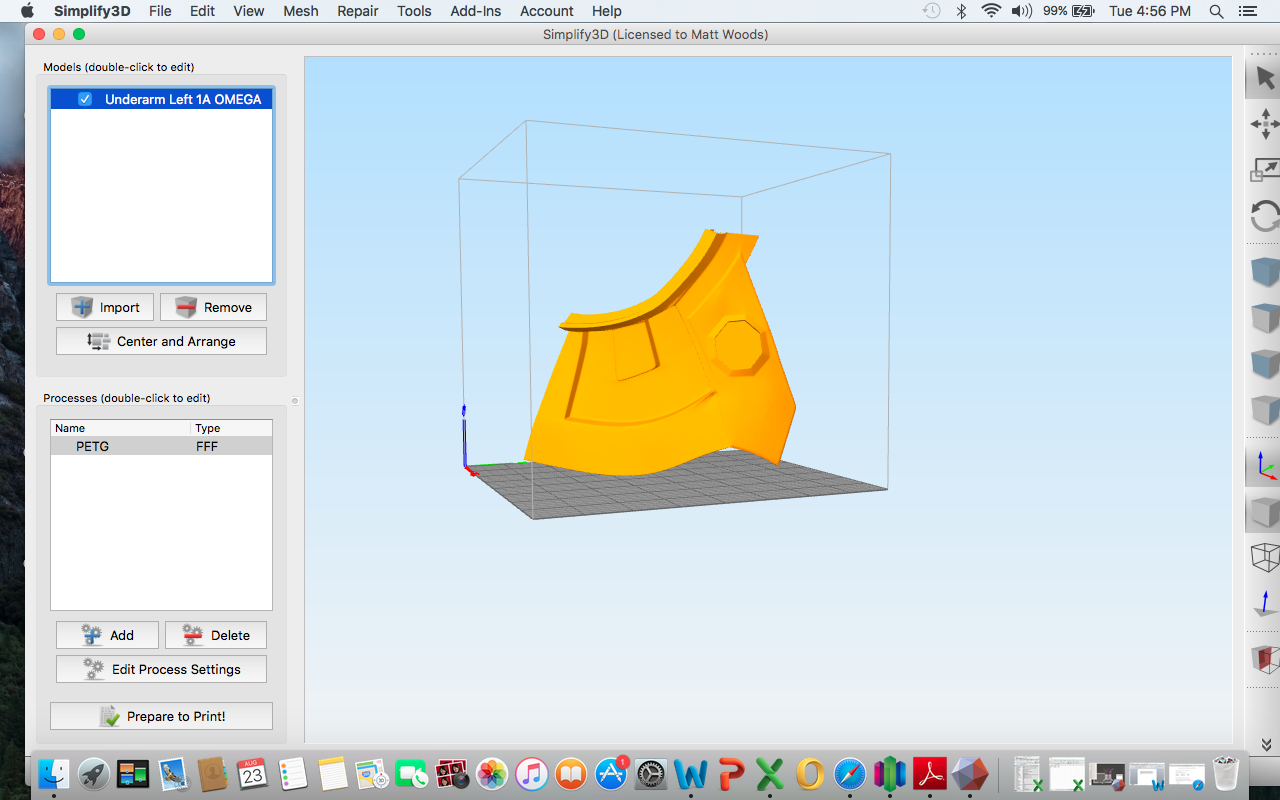Uncheck the Underarm Left 1A OMEGA model

point(85,99)
